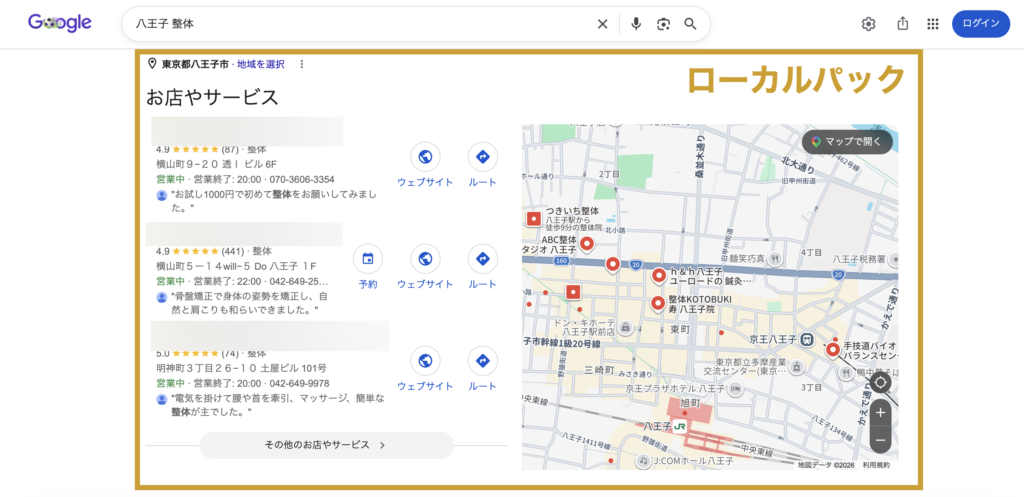Zoom out the map with minus button
The height and width of the screenshot is (497, 1024).
click(x=880, y=440)
